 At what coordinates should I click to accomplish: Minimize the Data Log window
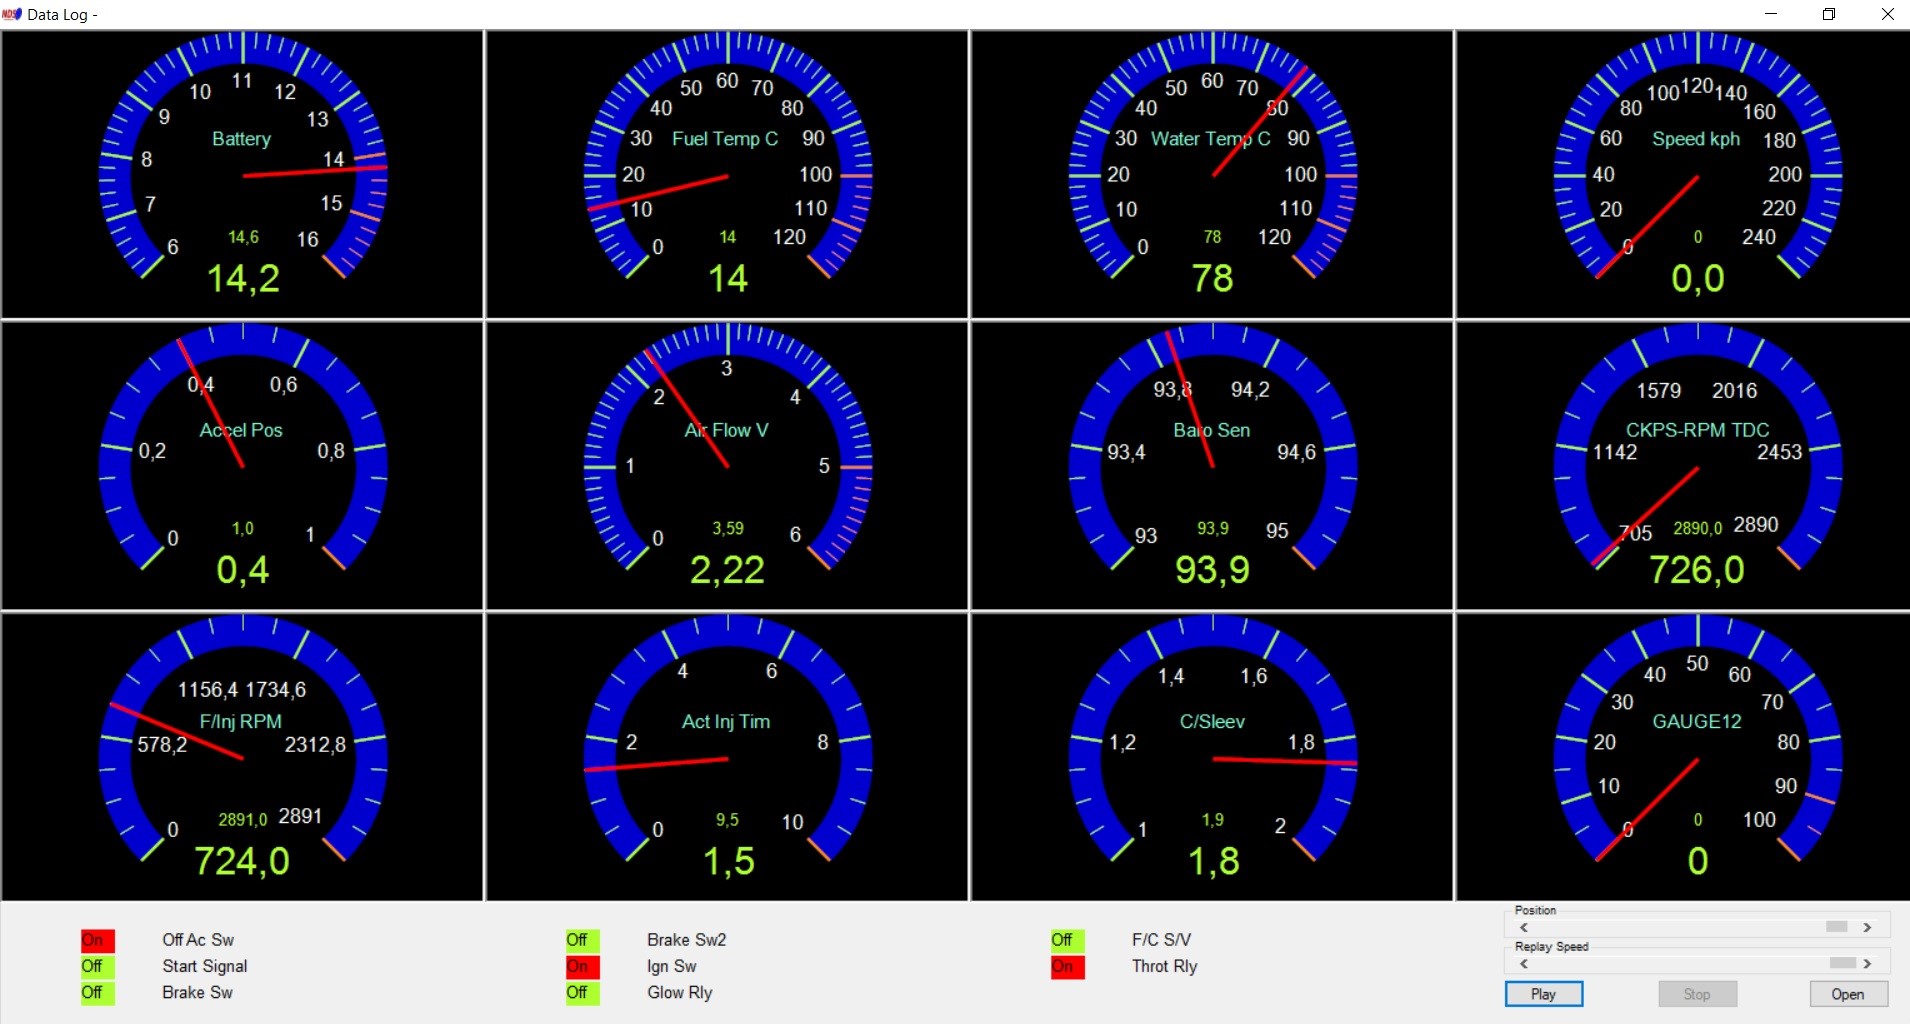[1771, 14]
